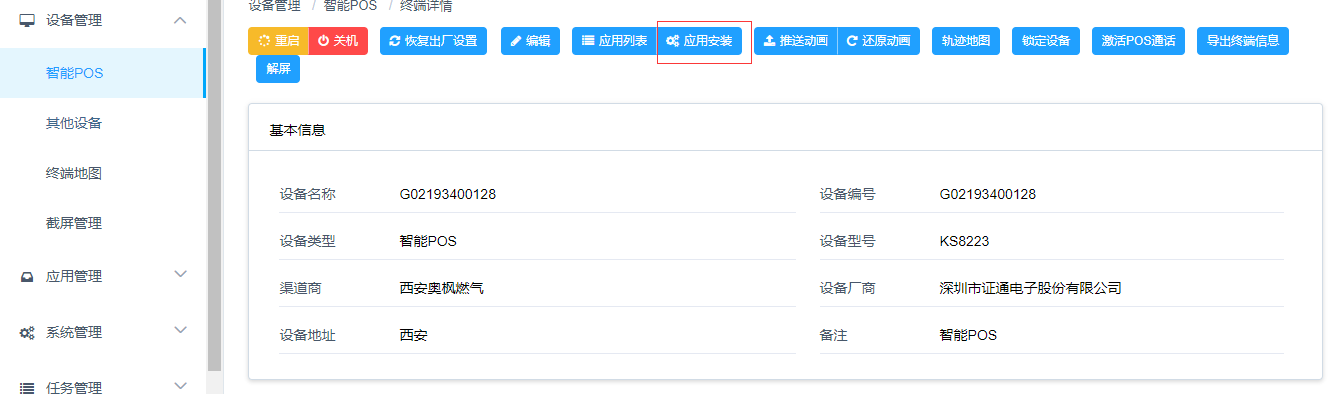The width and height of the screenshot is (1343, 394).
Task: Expand the 应用管理 sidebar menu
Action: [x=104, y=275]
